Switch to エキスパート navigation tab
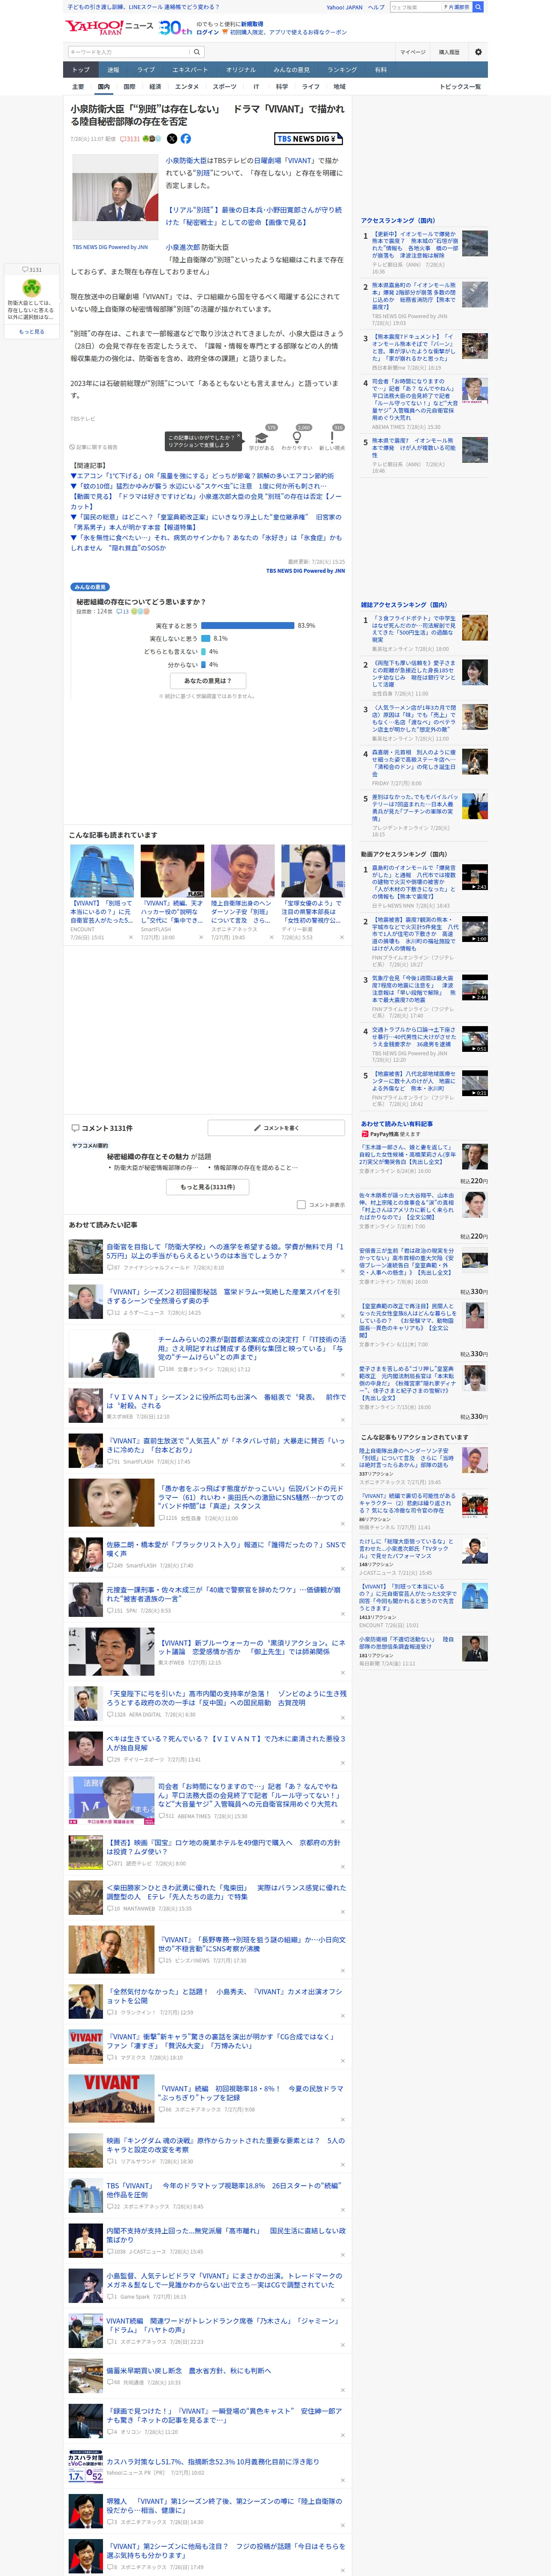Screen dimensions: 551x2576 [x=190, y=70]
